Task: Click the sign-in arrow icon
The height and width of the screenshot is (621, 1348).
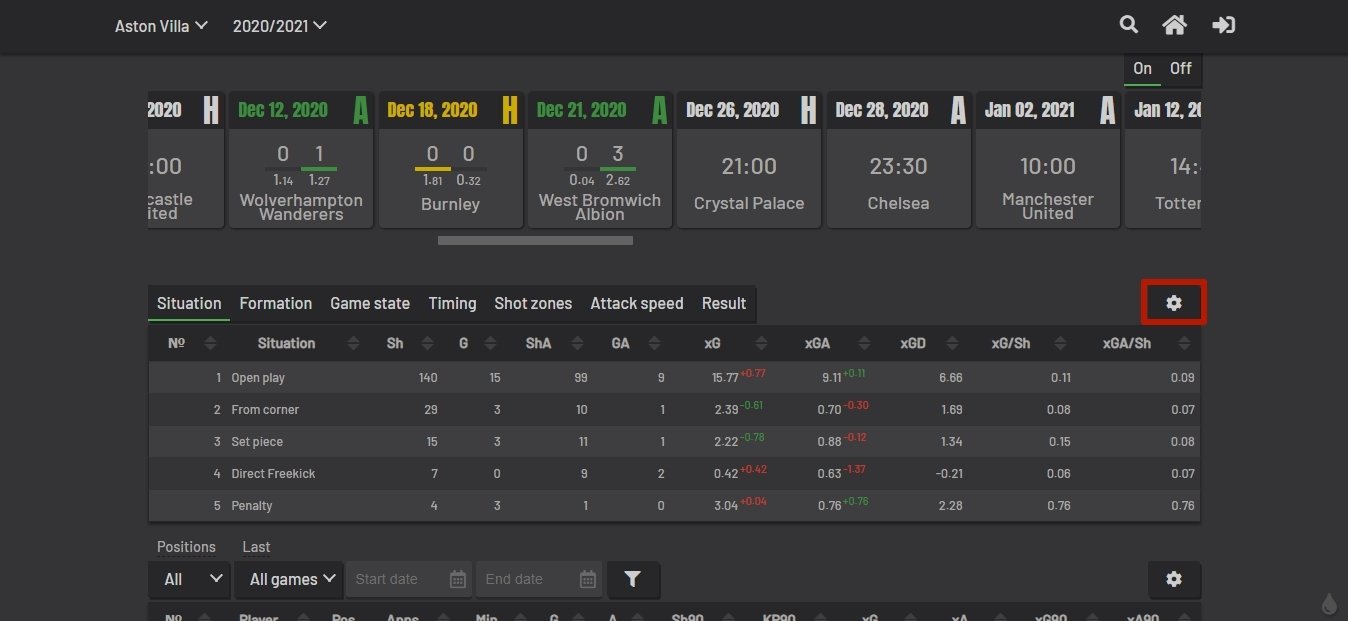Action: coord(1223,25)
